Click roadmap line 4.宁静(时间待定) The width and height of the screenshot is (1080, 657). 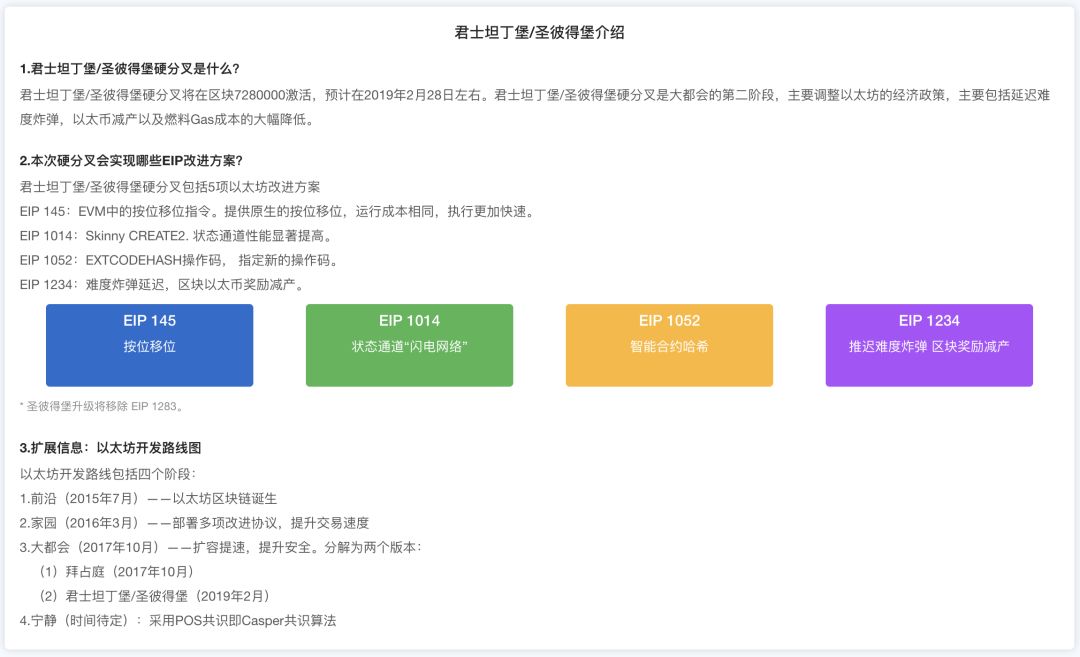click(x=178, y=620)
